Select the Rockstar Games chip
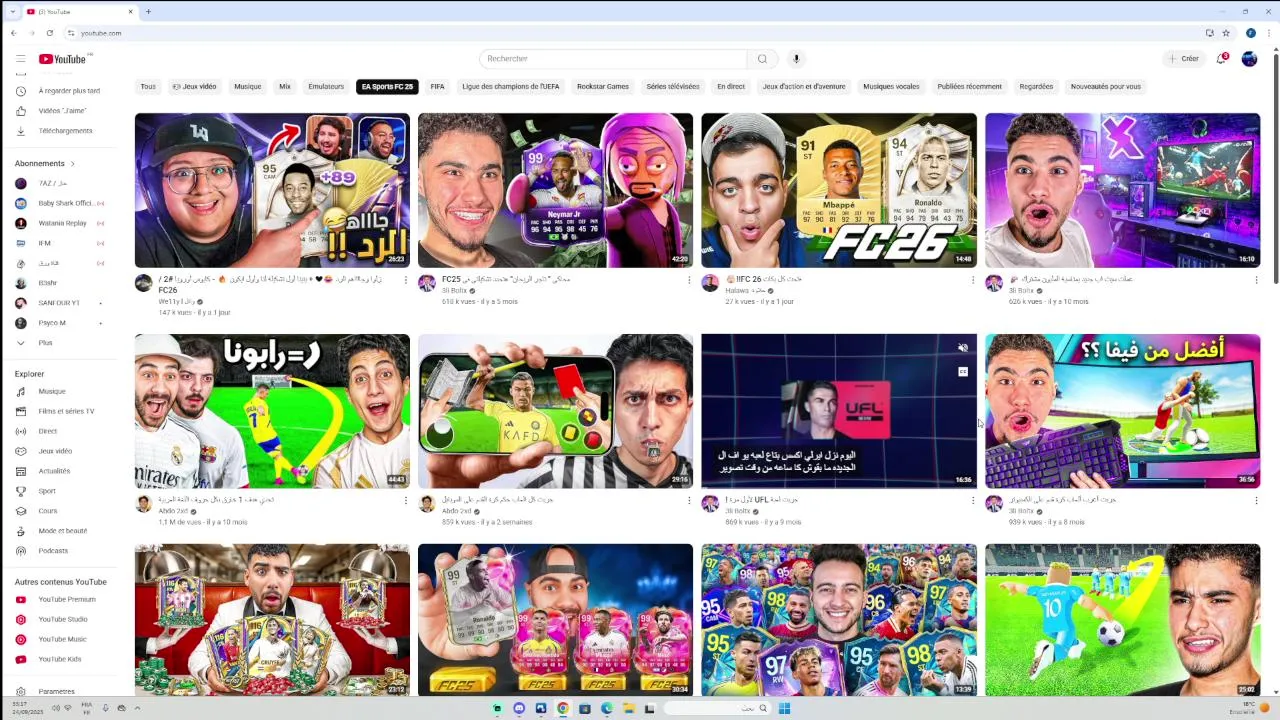 coord(603,87)
